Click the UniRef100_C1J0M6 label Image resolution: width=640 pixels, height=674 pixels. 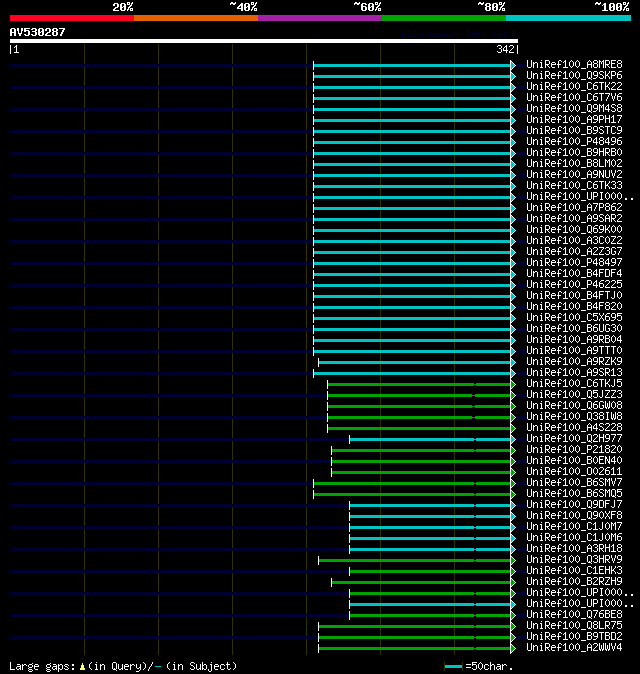574,537
